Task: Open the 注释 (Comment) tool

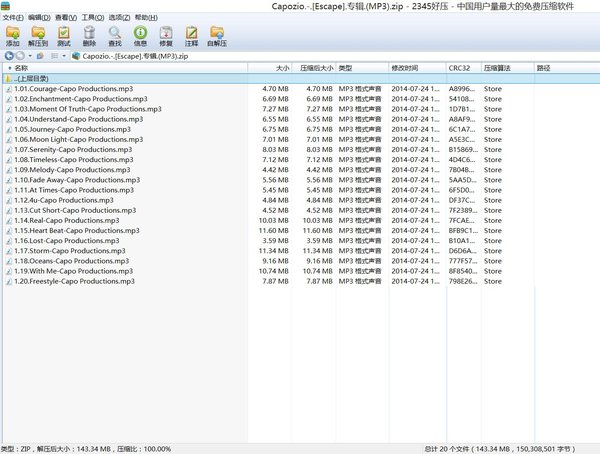Action: (x=190, y=37)
